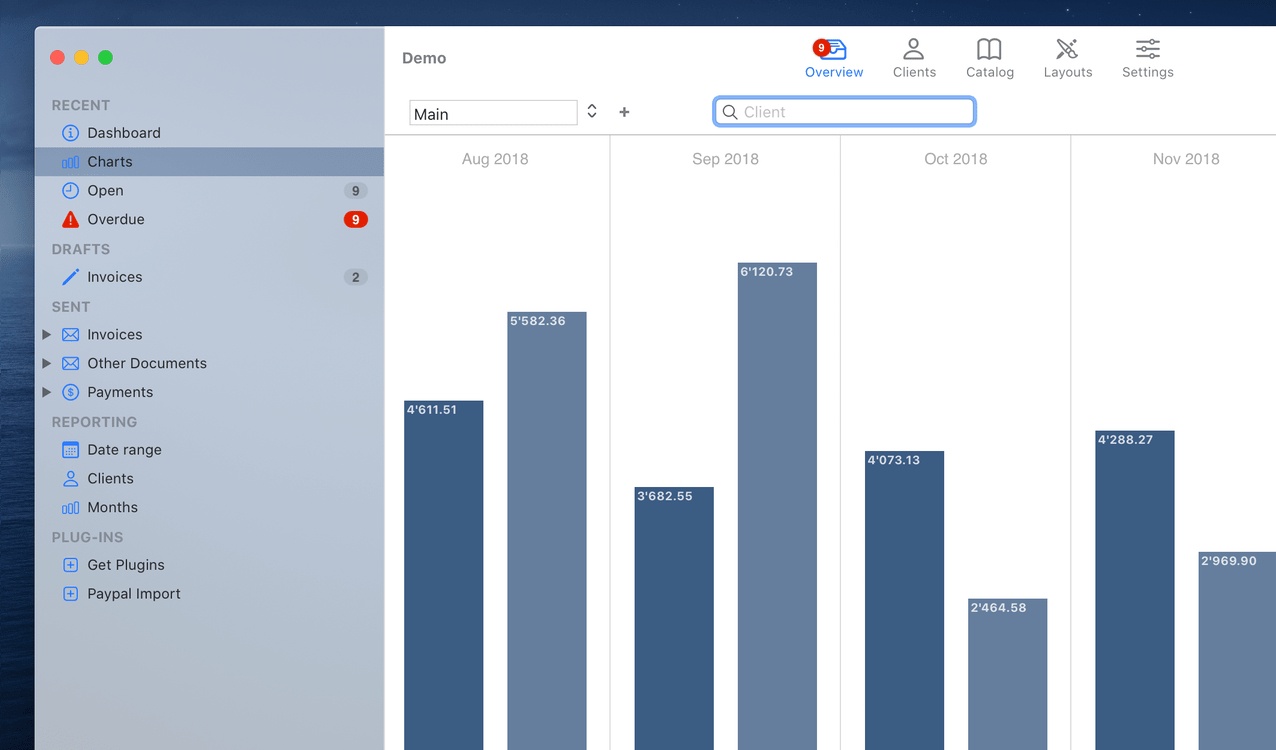This screenshot has height=750, width=1276.
Task: Click the Get Plugins plus icon
Action: 70,565
